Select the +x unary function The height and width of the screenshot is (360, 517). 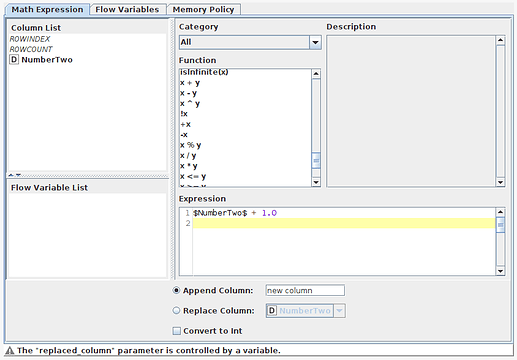[x=185, y=124]
